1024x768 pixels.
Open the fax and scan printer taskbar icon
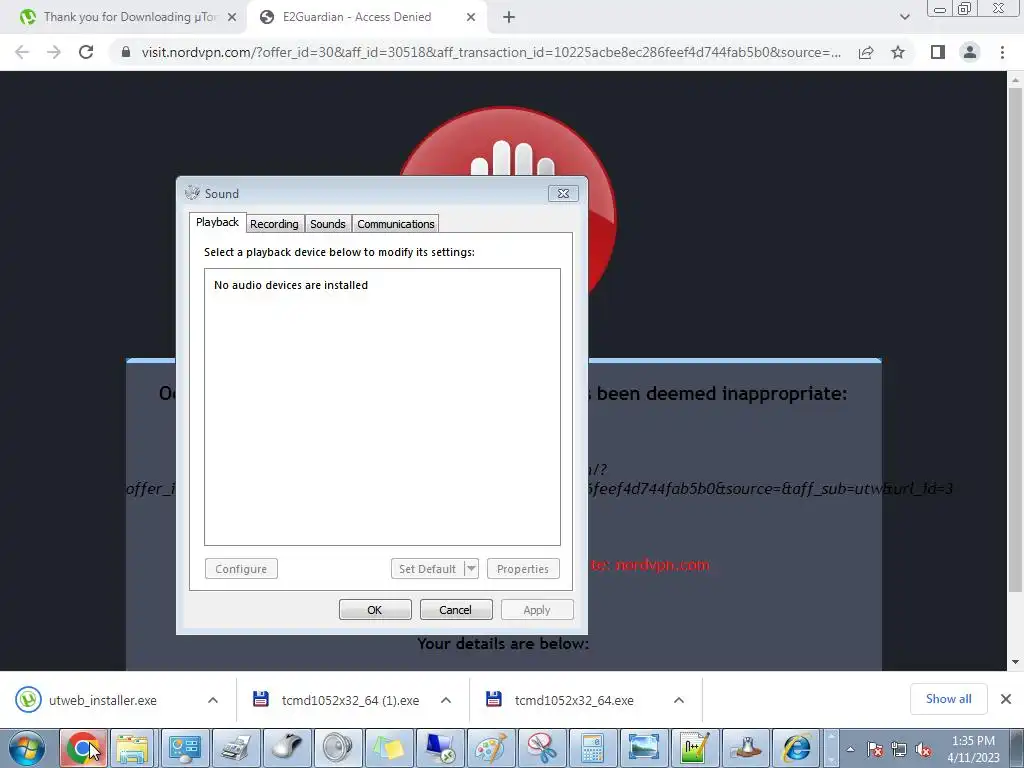pyautogui.click(x=236, y=748)
